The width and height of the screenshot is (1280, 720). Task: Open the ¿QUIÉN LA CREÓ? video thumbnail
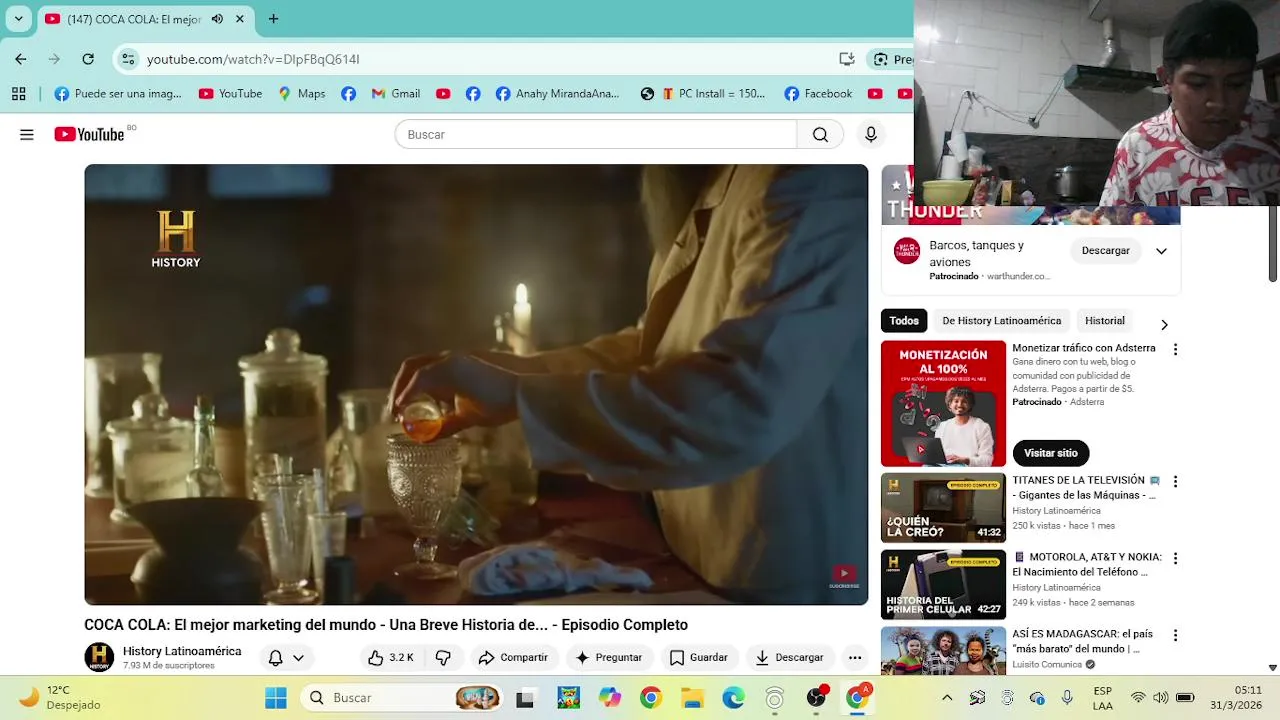(x=943, y=508)
